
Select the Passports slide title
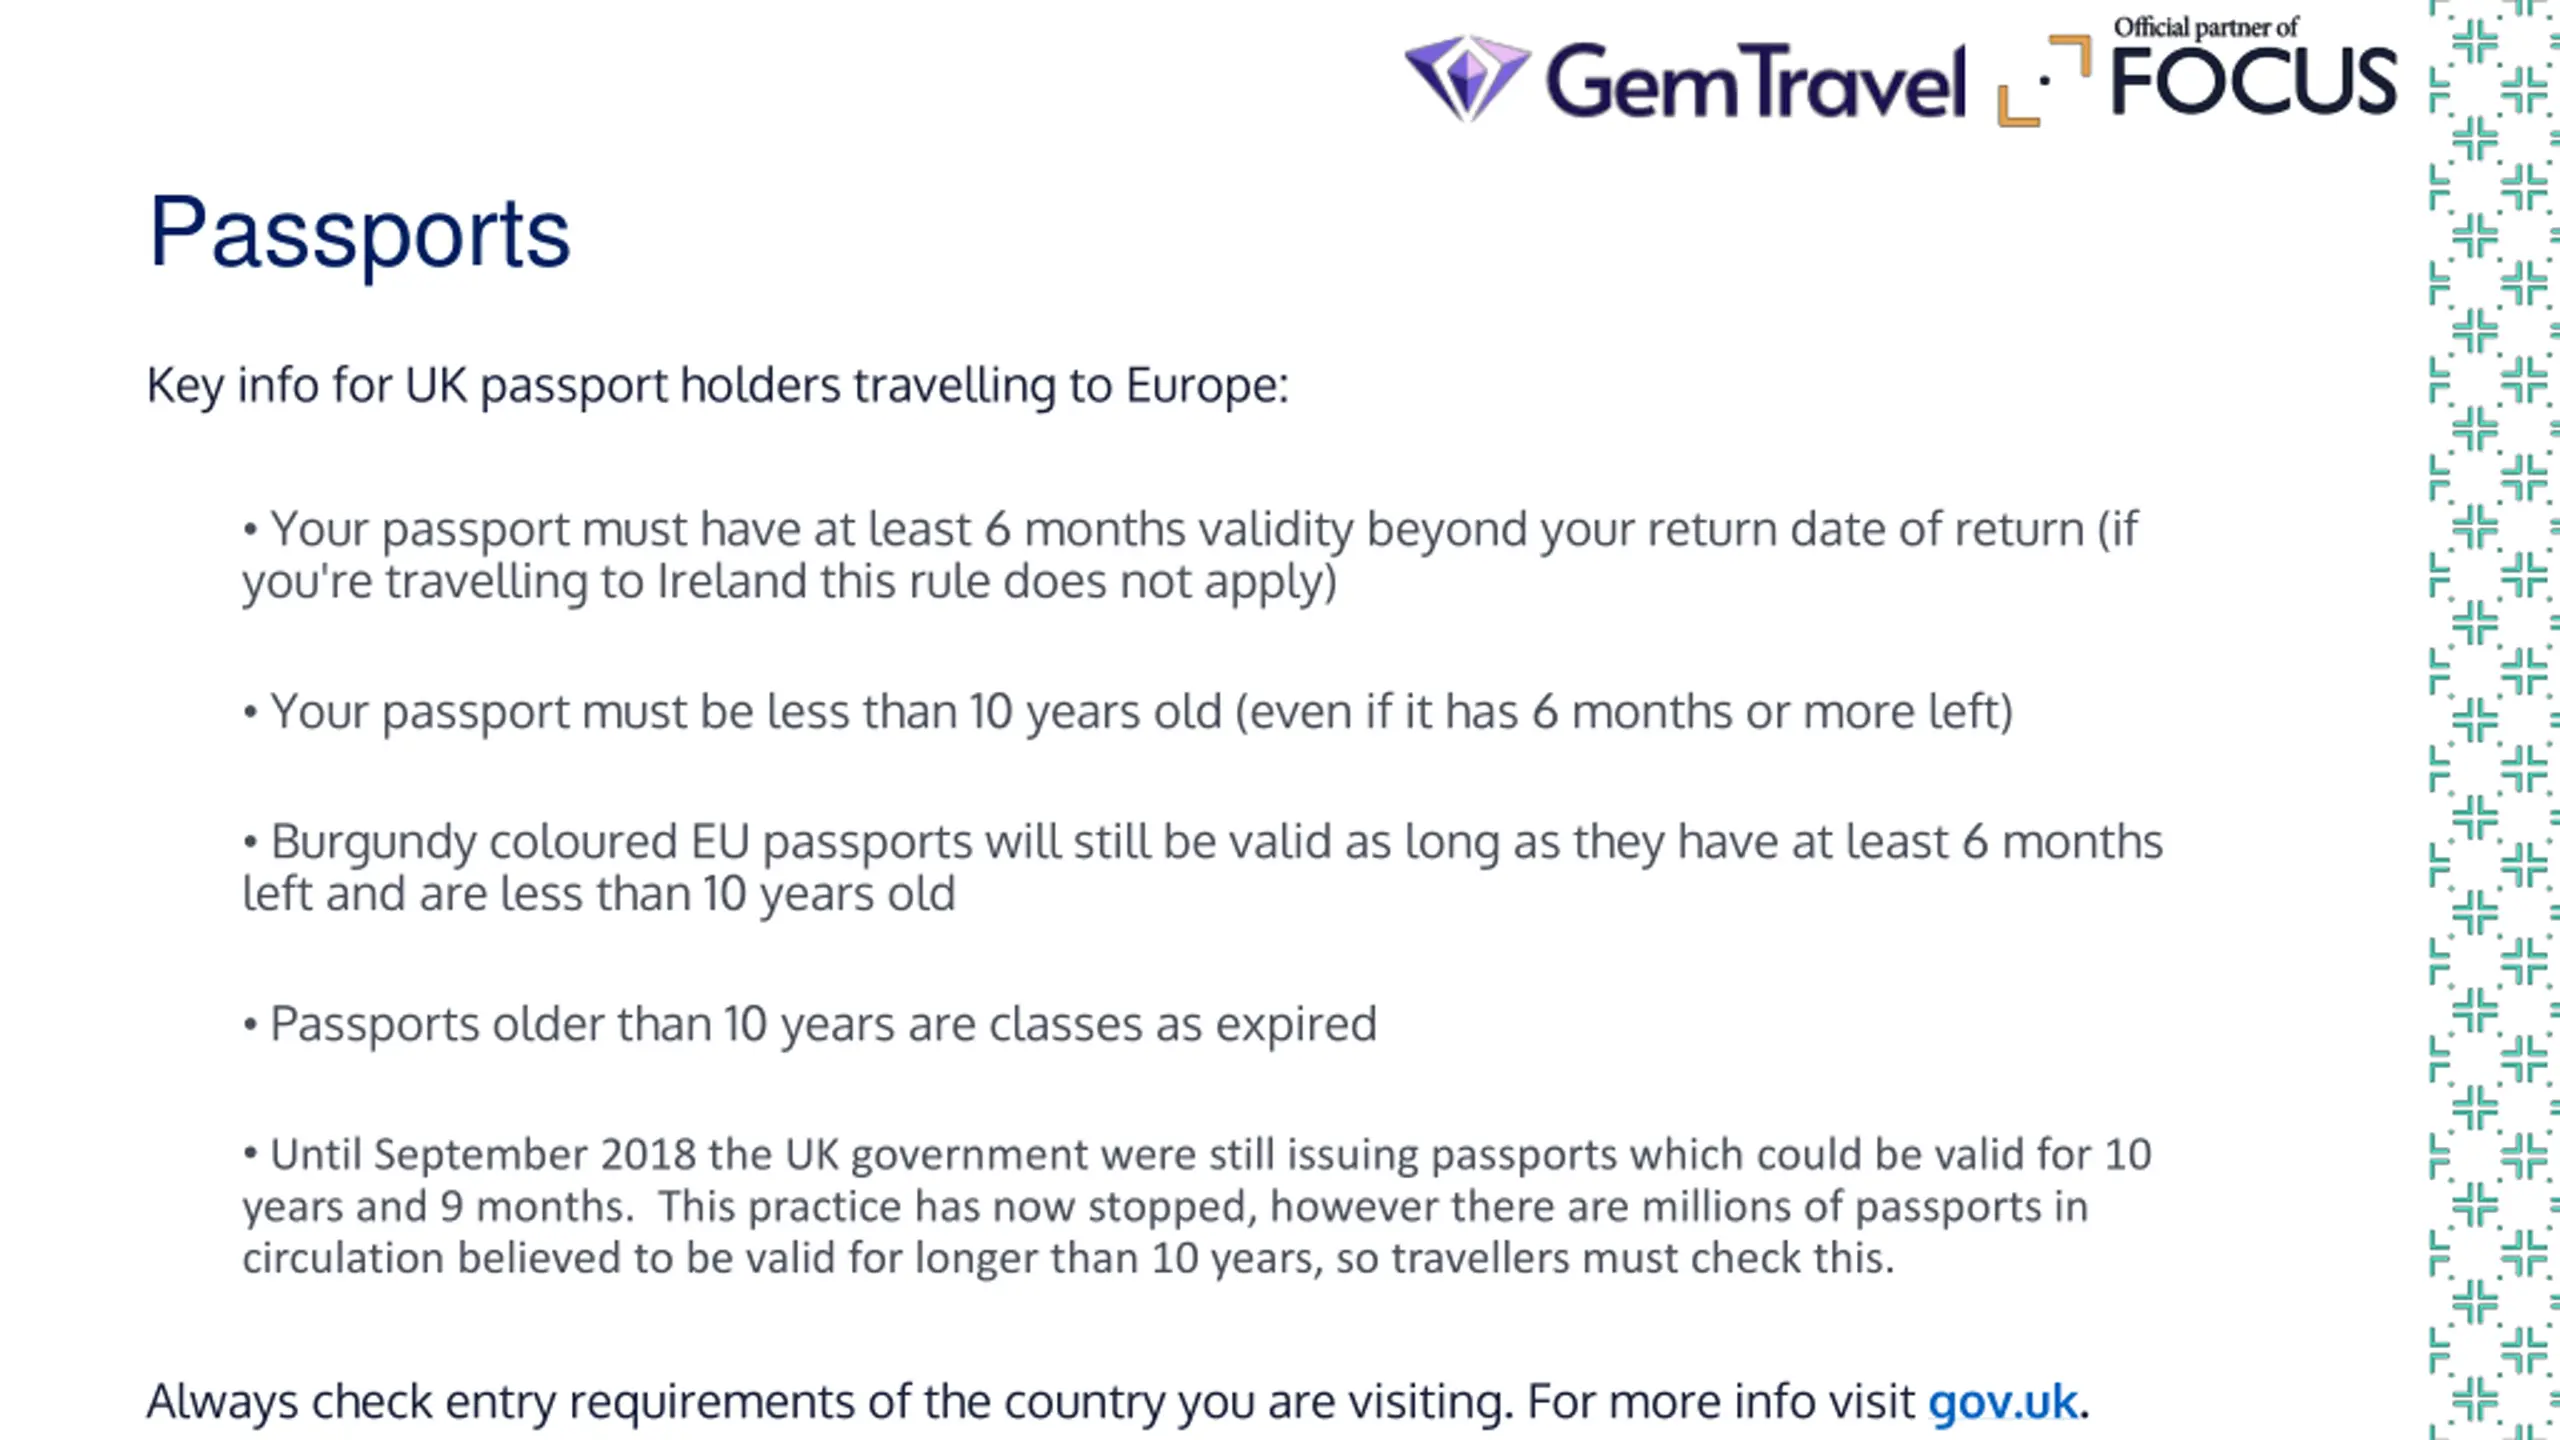[x=359, y=232]
